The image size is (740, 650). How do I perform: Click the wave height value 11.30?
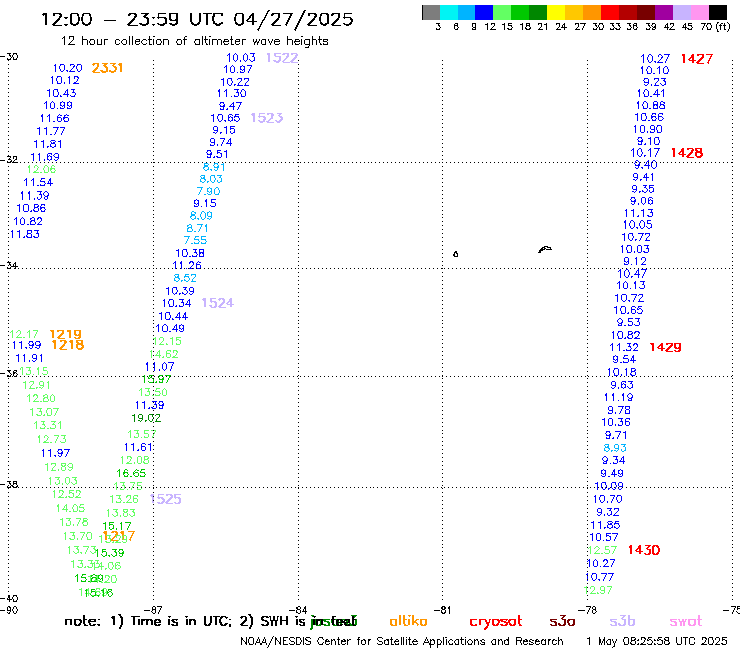pyautogui.click(x=232, y=93)
